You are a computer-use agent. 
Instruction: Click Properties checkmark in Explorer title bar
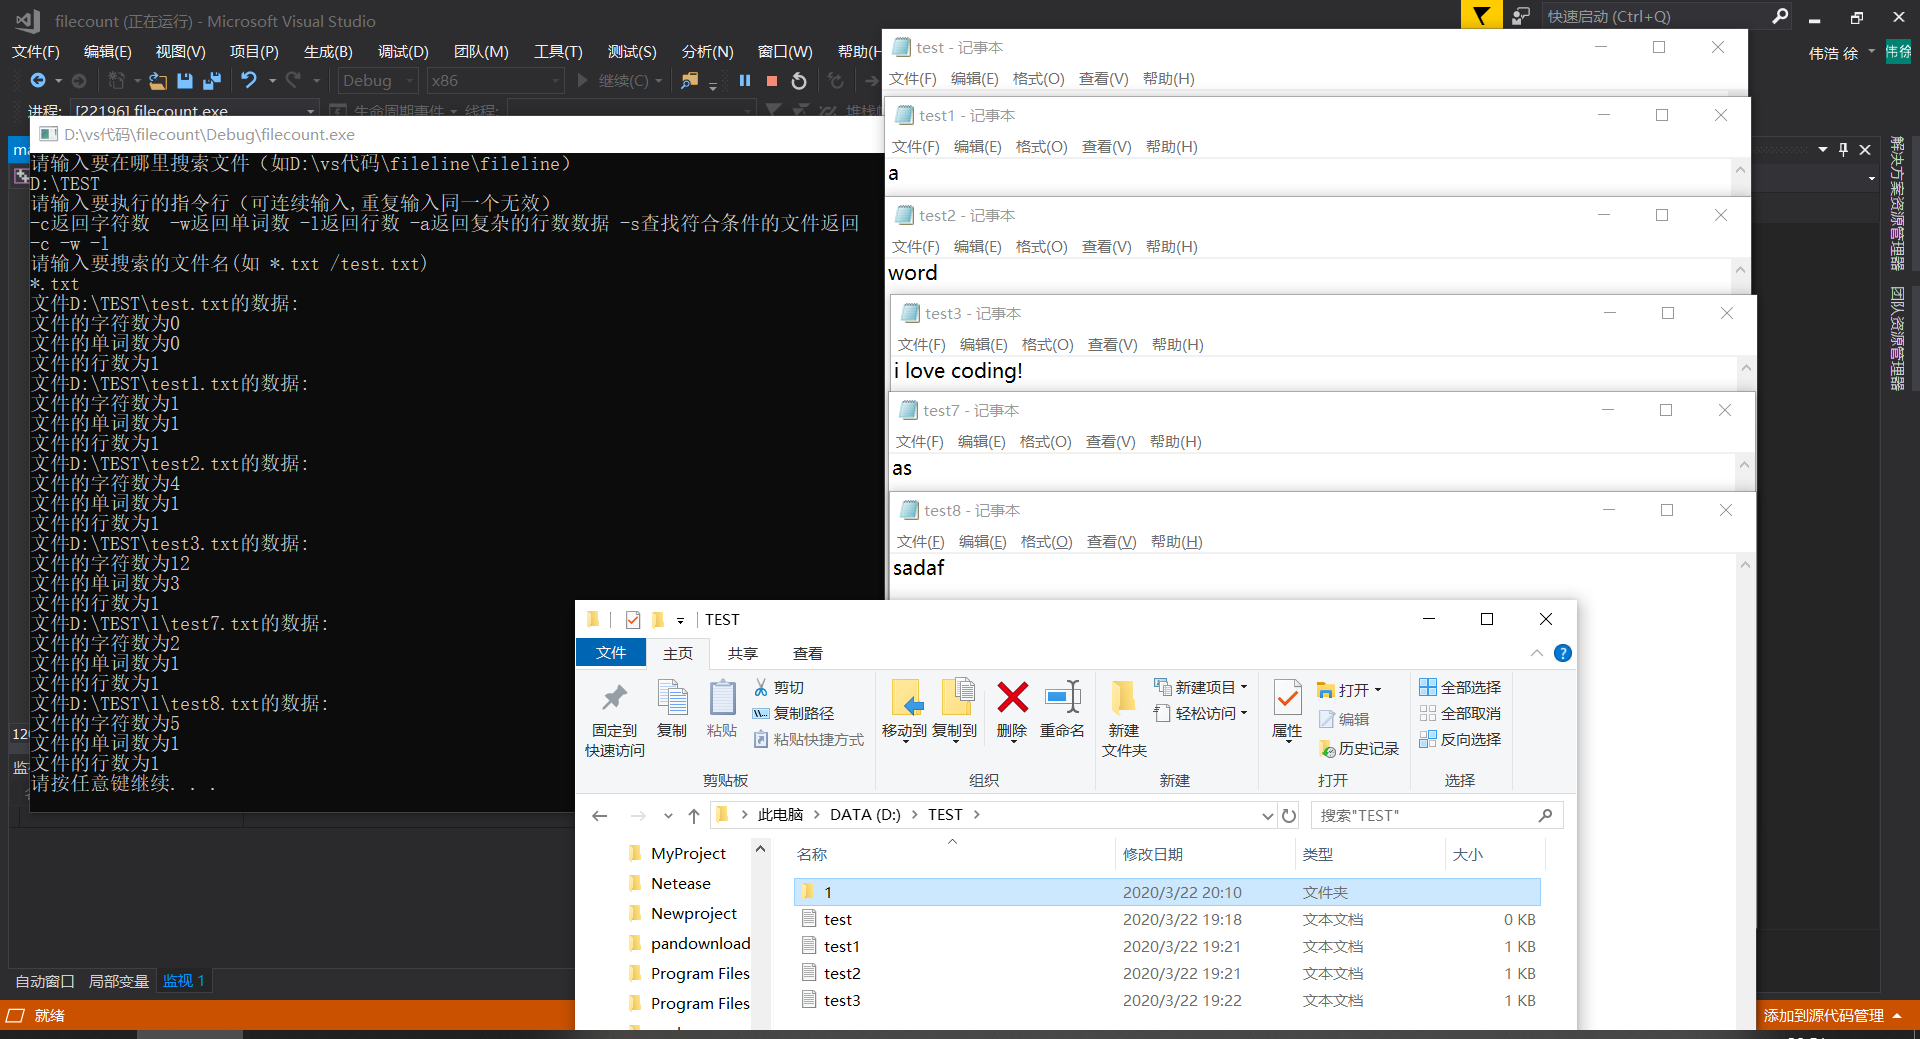point(632,619)
